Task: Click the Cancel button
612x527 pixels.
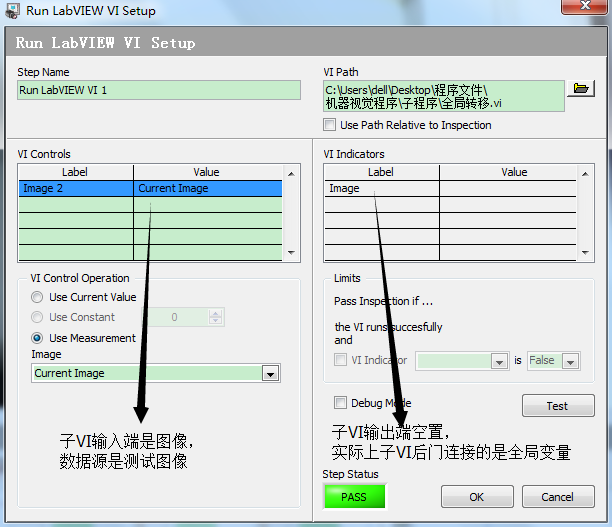Action: coord(557,497)
